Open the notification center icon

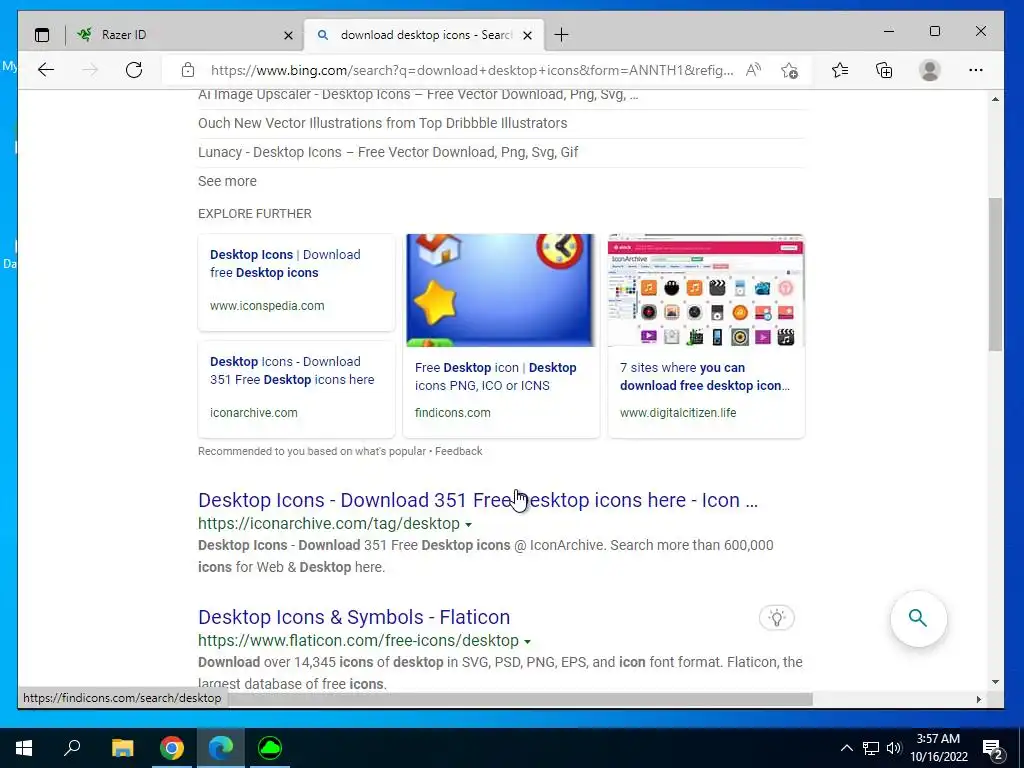click(x=993, y=749)
